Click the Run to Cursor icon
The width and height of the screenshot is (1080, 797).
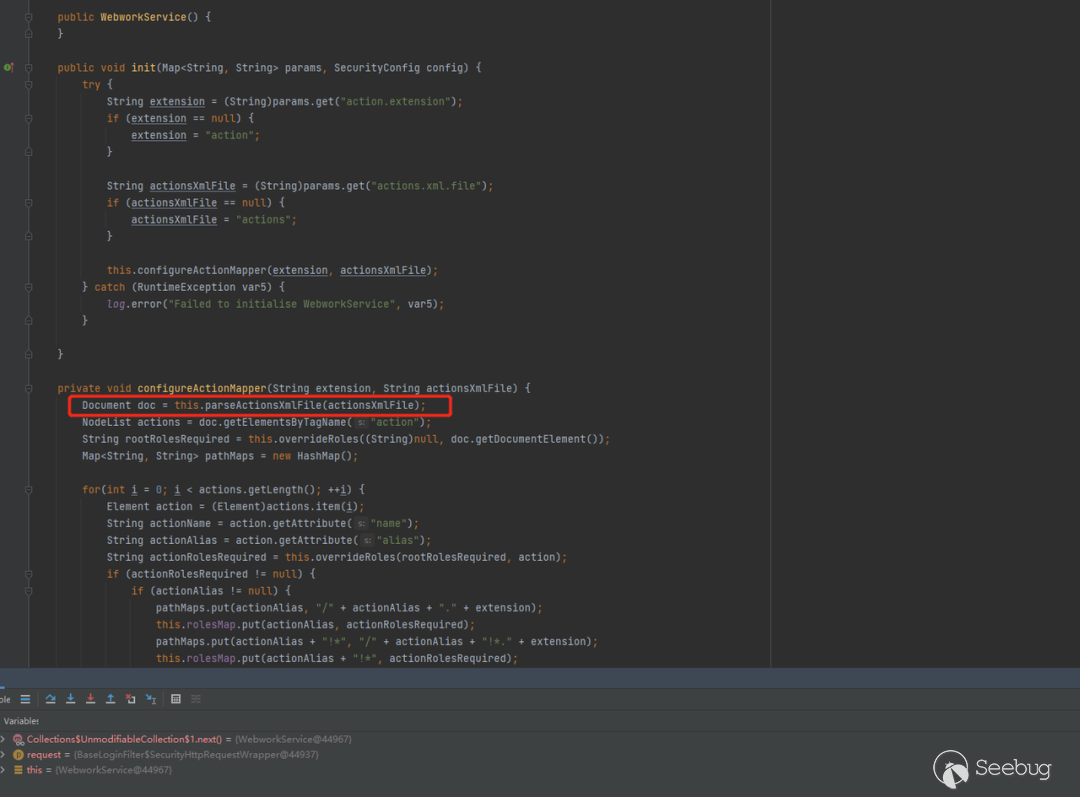click(151, 699)
